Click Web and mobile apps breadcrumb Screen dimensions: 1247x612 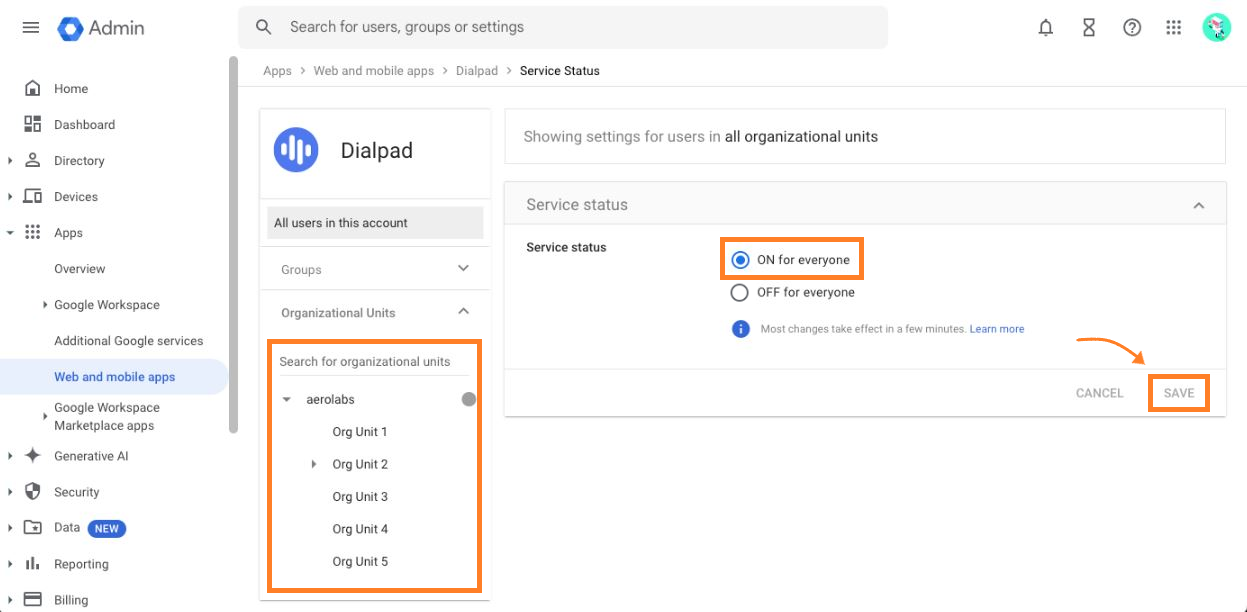tap(374, 71)
